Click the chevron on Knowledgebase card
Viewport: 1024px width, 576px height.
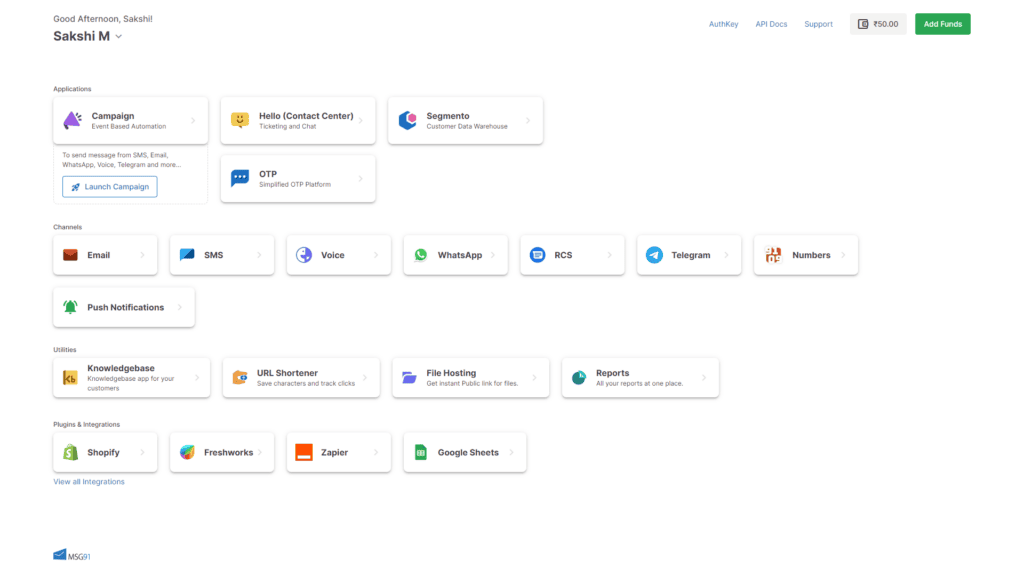pos(197,377)
